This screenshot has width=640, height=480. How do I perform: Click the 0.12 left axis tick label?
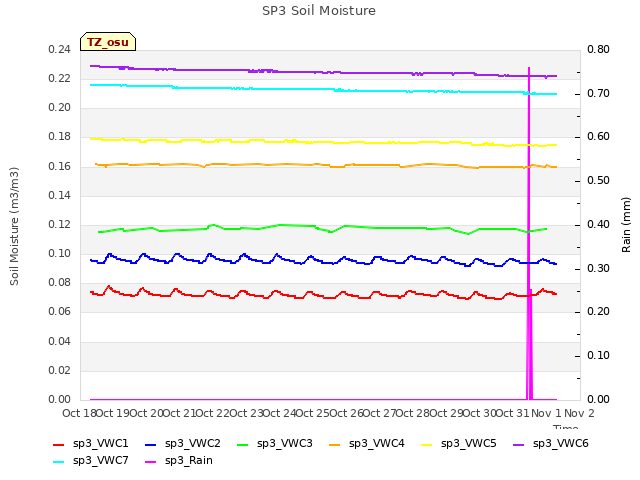(60, 224)
